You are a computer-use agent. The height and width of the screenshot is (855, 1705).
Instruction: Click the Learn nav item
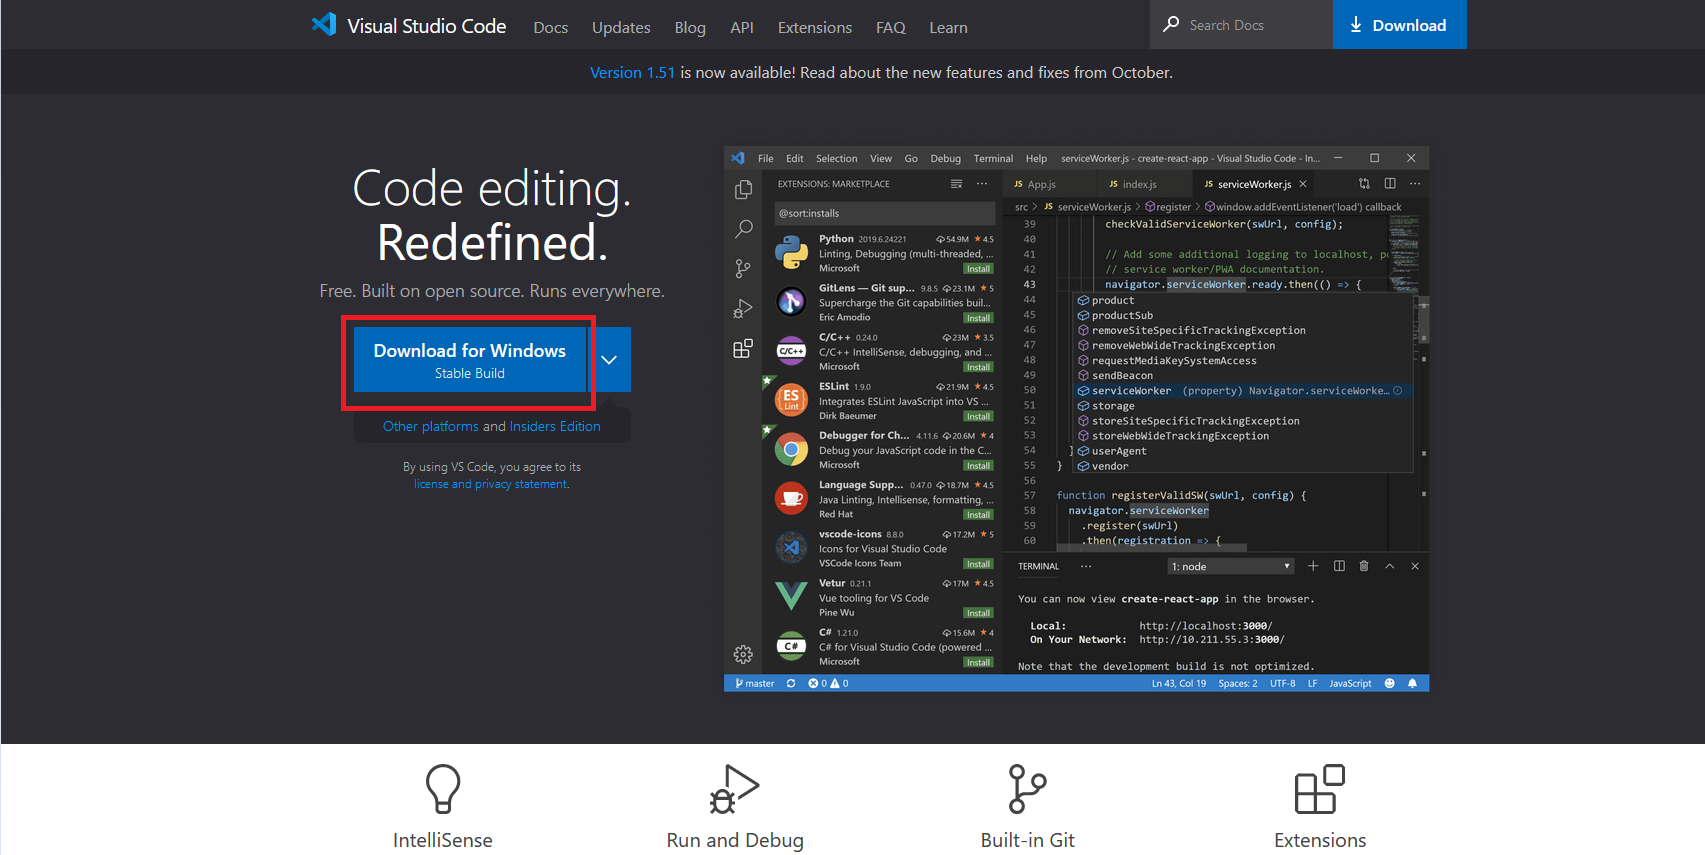click(x=948, y=27)
